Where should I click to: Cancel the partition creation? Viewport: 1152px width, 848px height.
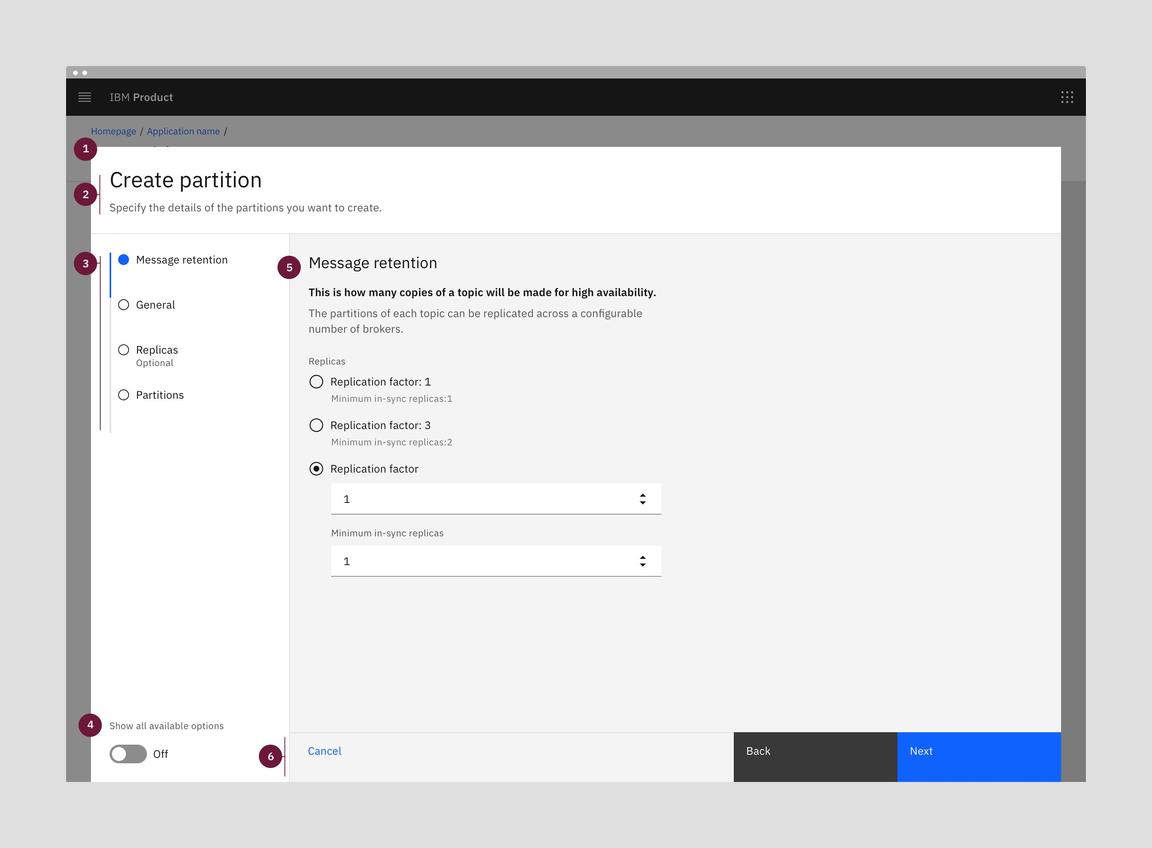(324, 751)
